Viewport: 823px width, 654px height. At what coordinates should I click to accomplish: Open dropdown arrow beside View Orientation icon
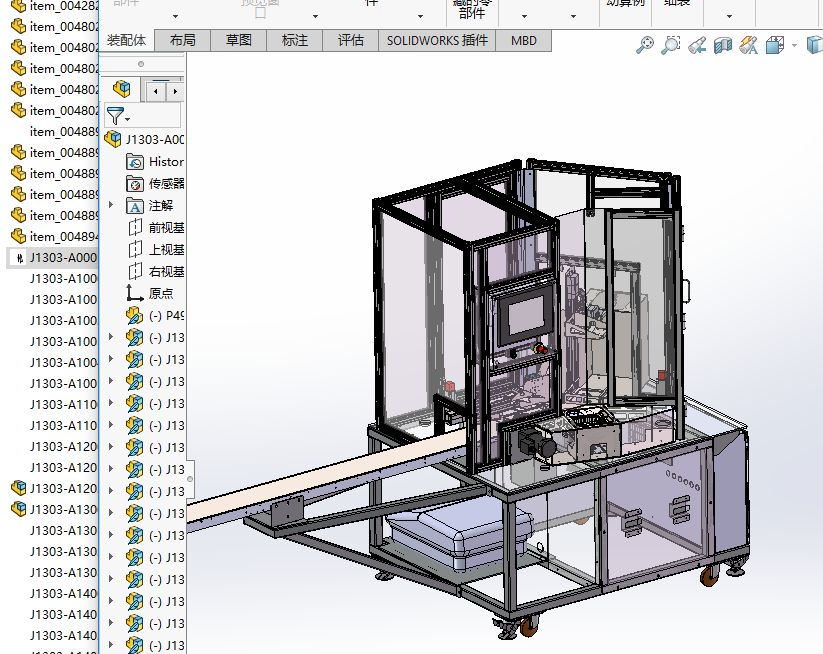point(794,45)
